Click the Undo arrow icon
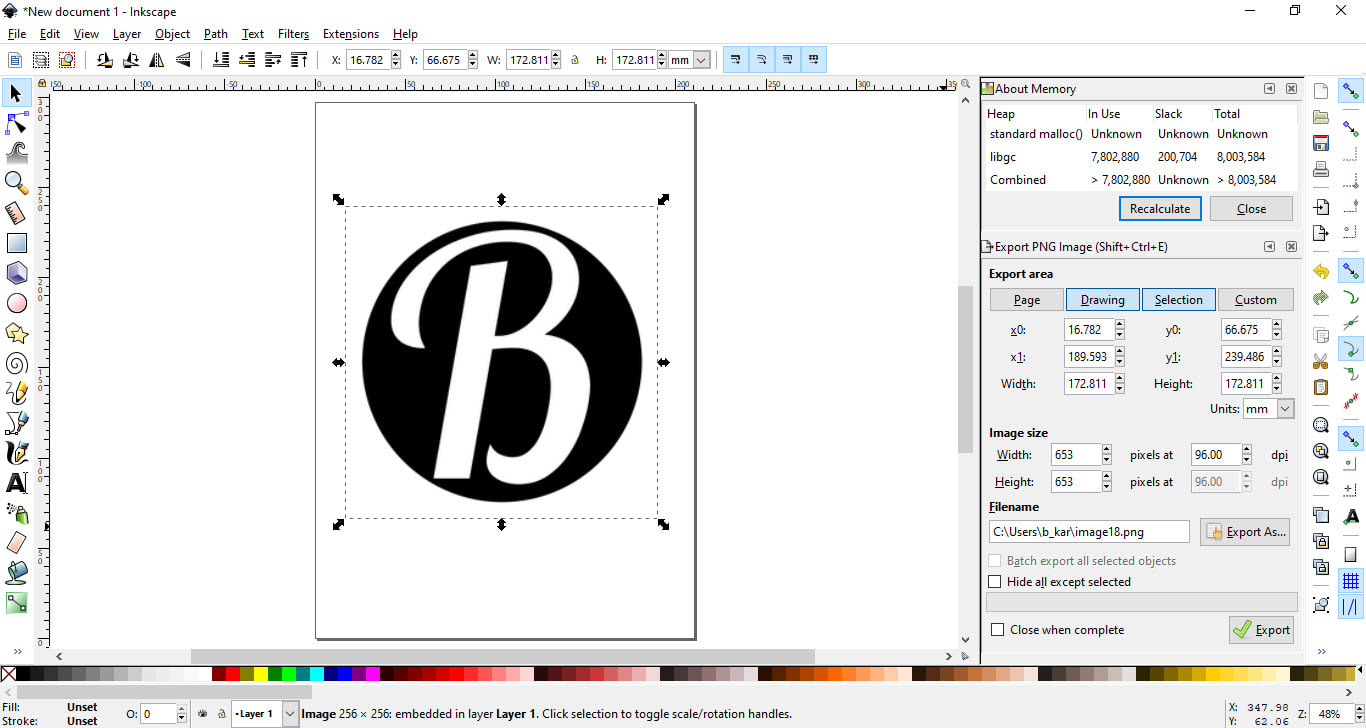The height and width of the screenshot is (728, 1366). pyautogui.click(x=1321, y=272)
